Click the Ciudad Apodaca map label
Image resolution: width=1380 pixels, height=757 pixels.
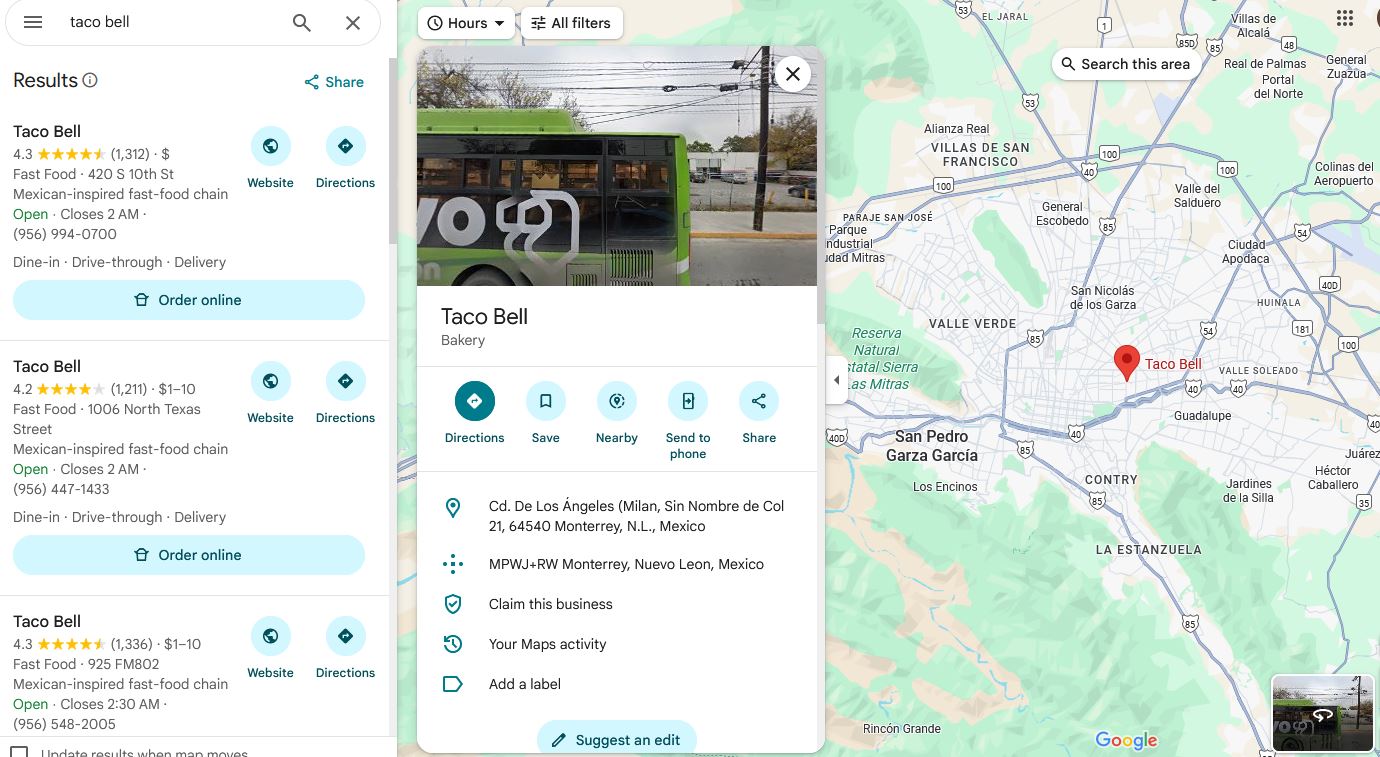click(1246, 251)
